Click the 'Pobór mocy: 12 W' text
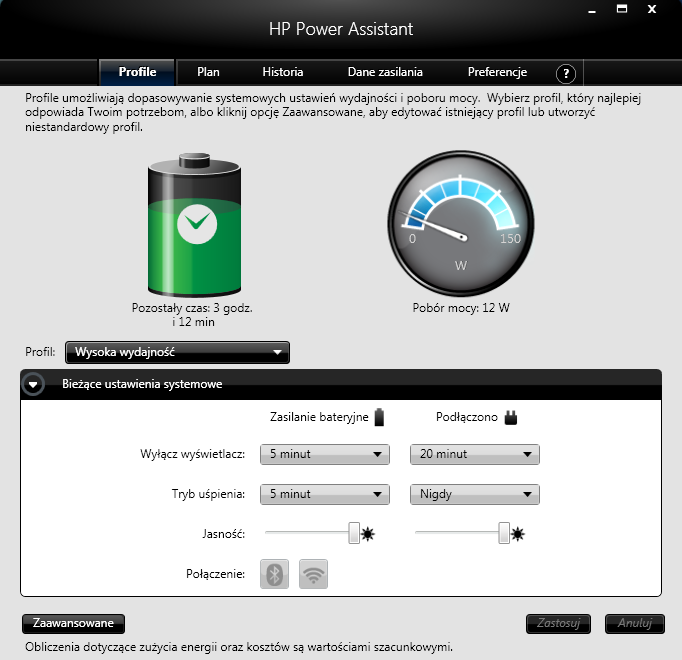 click(x=461, y=308)
